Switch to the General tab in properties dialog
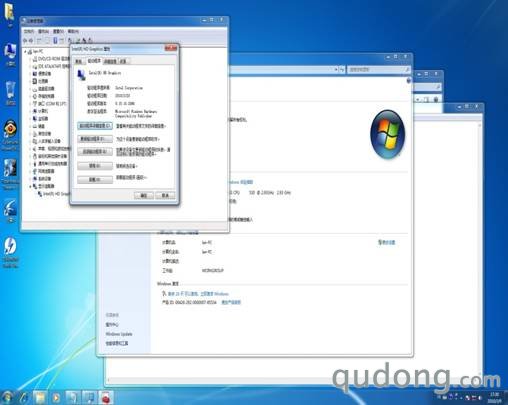Viewport: 508px width, 405px height. [79, 61]
